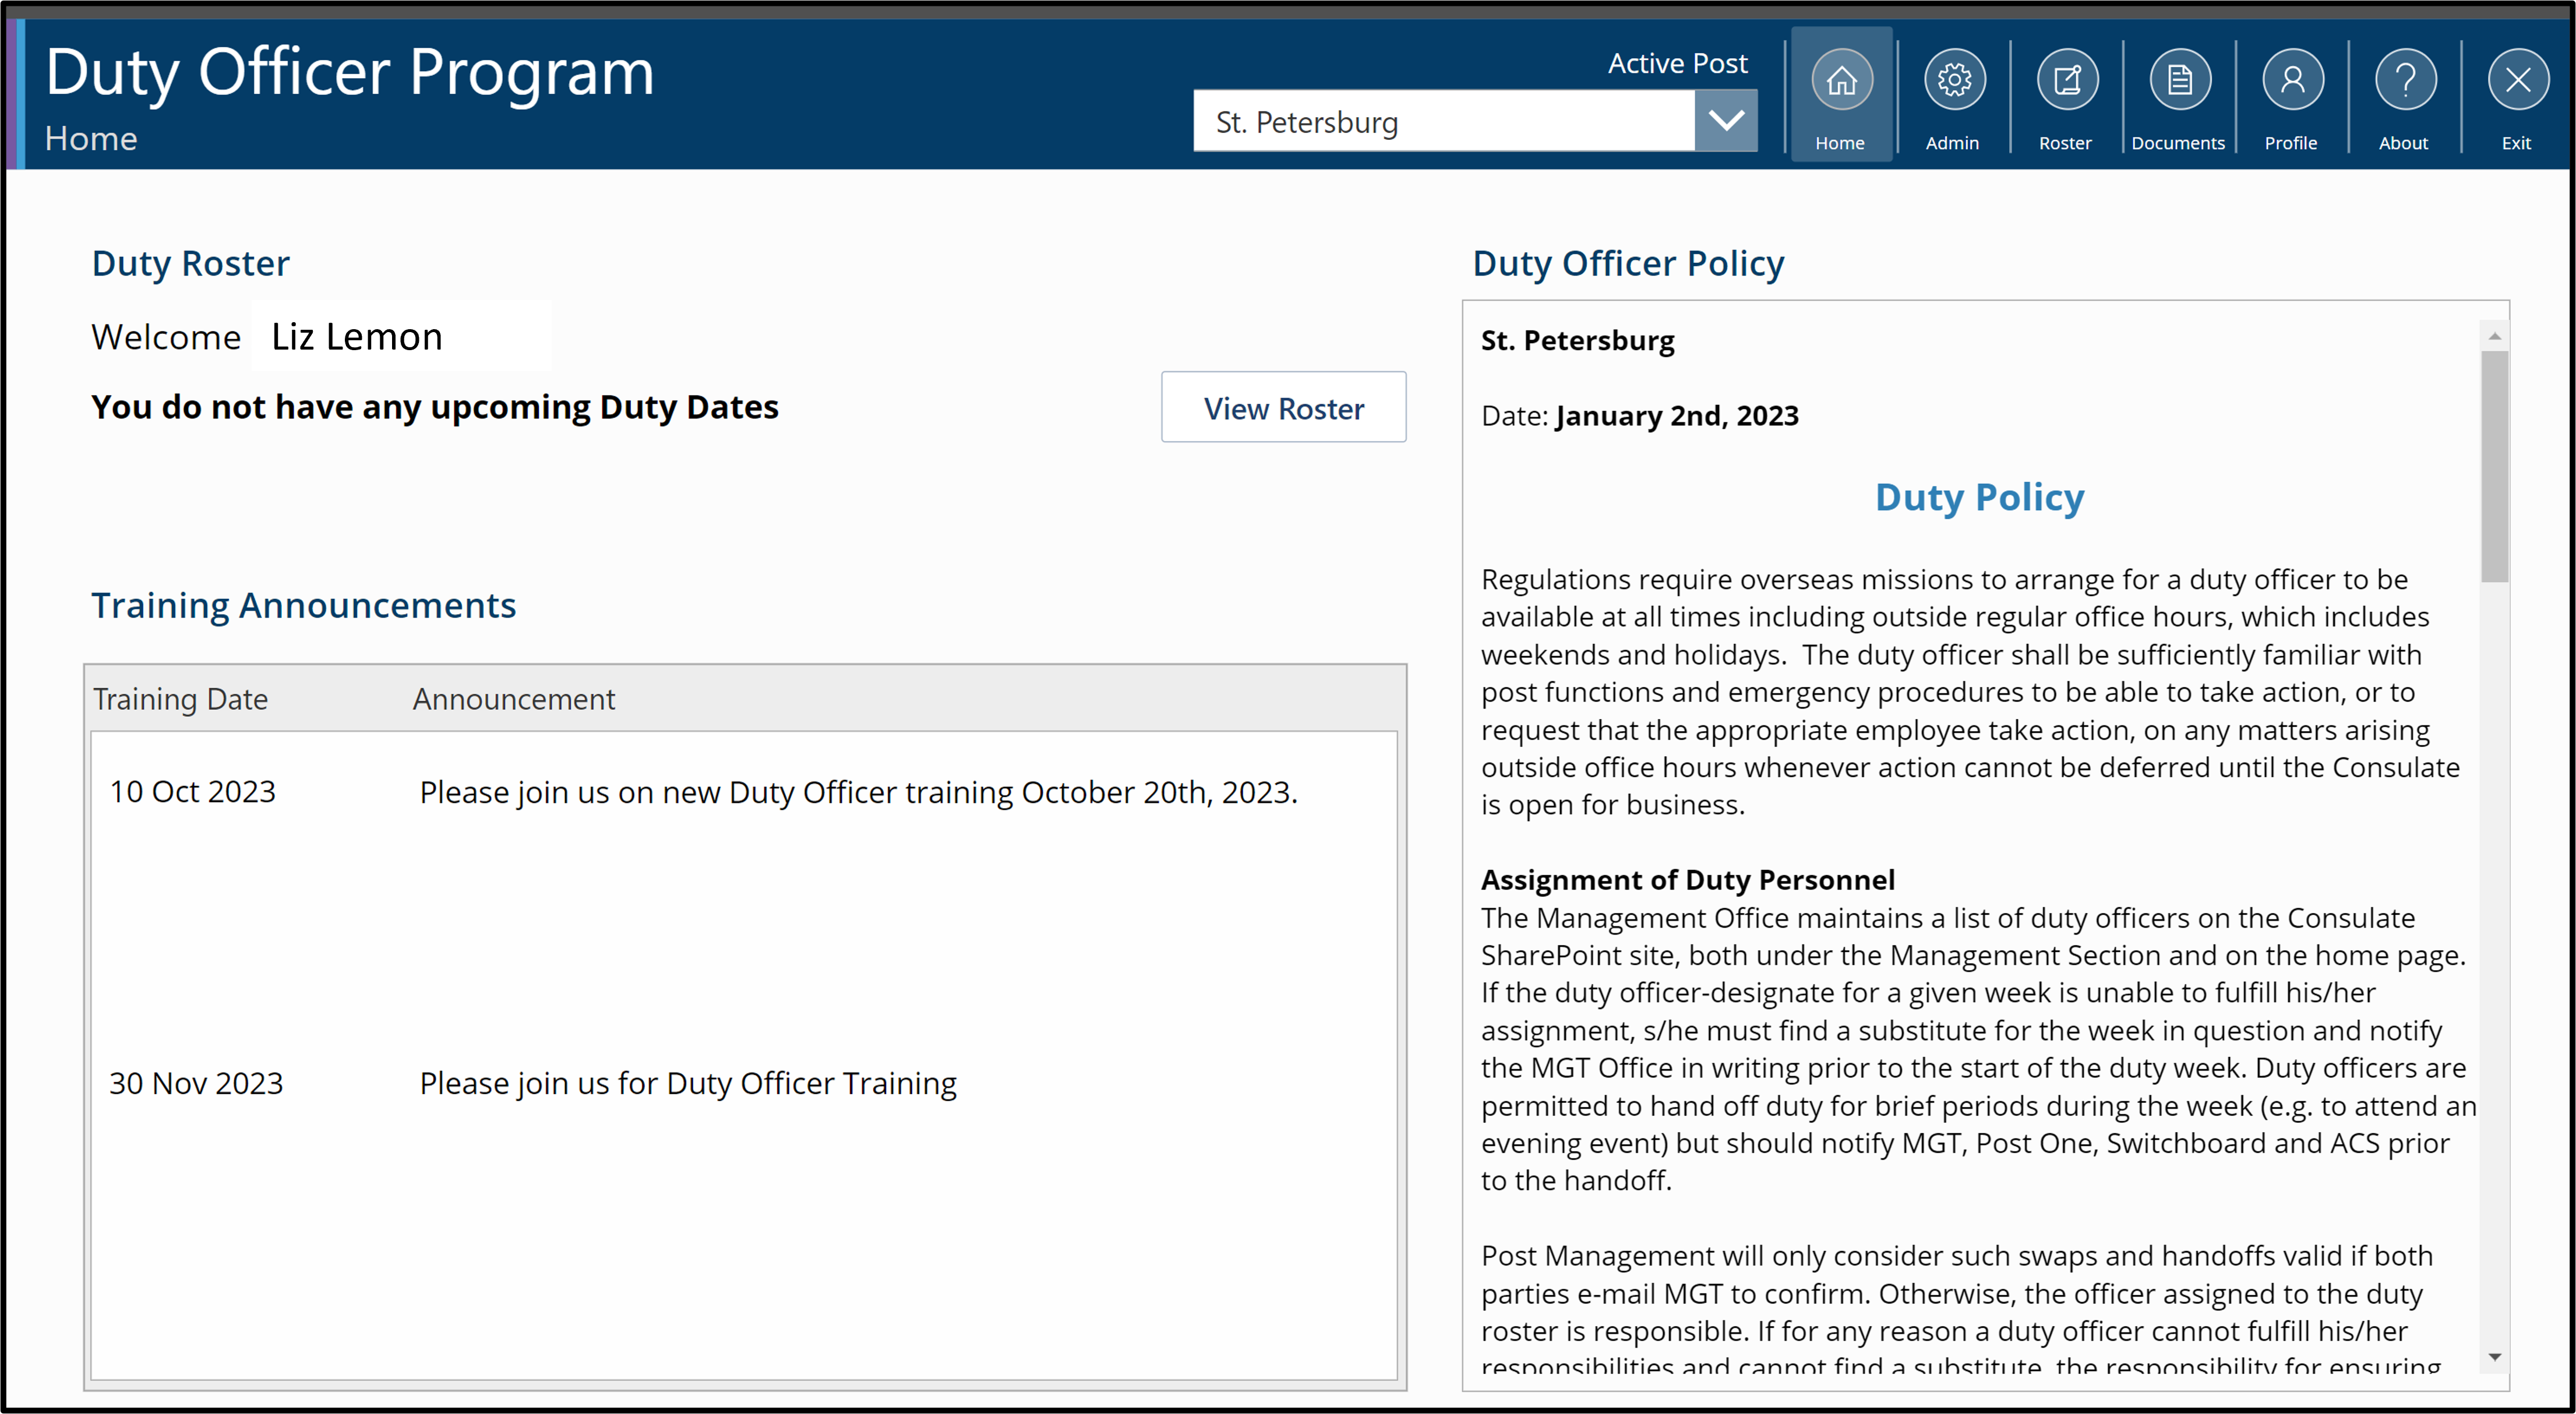
Task: Open the About question mark icon
Action: pyautogui.click(x=2405, y=80)
